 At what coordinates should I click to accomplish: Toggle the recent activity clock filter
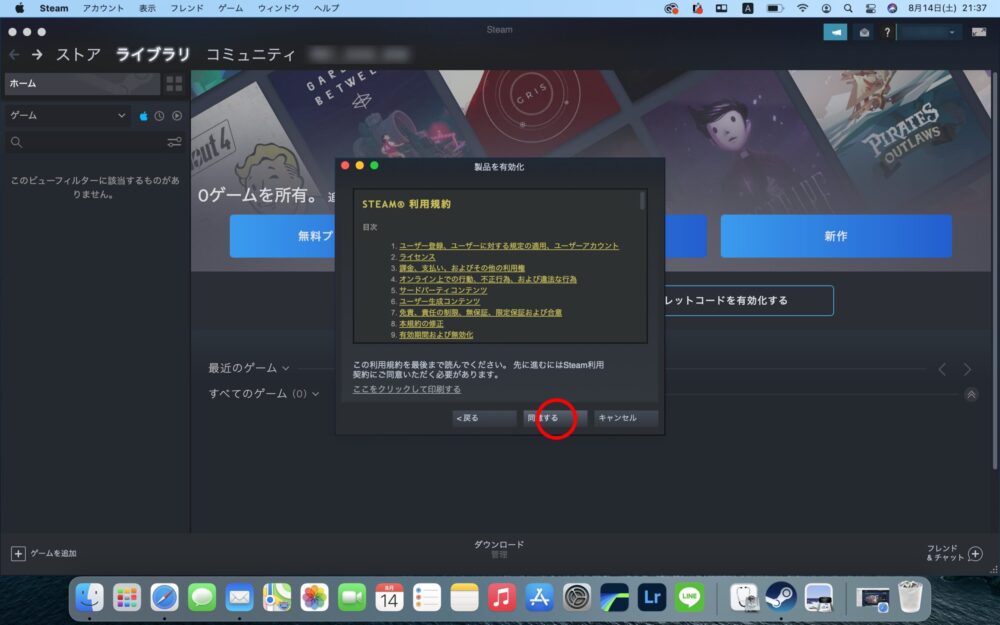pos(159,116)
